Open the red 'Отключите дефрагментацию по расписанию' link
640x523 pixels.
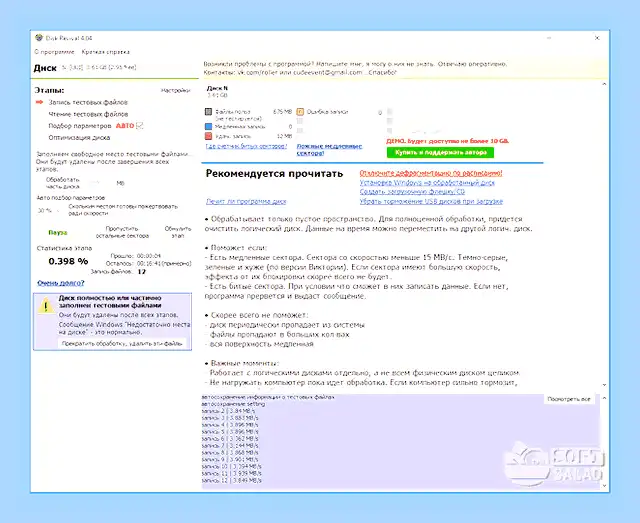(x=431, y=173)
